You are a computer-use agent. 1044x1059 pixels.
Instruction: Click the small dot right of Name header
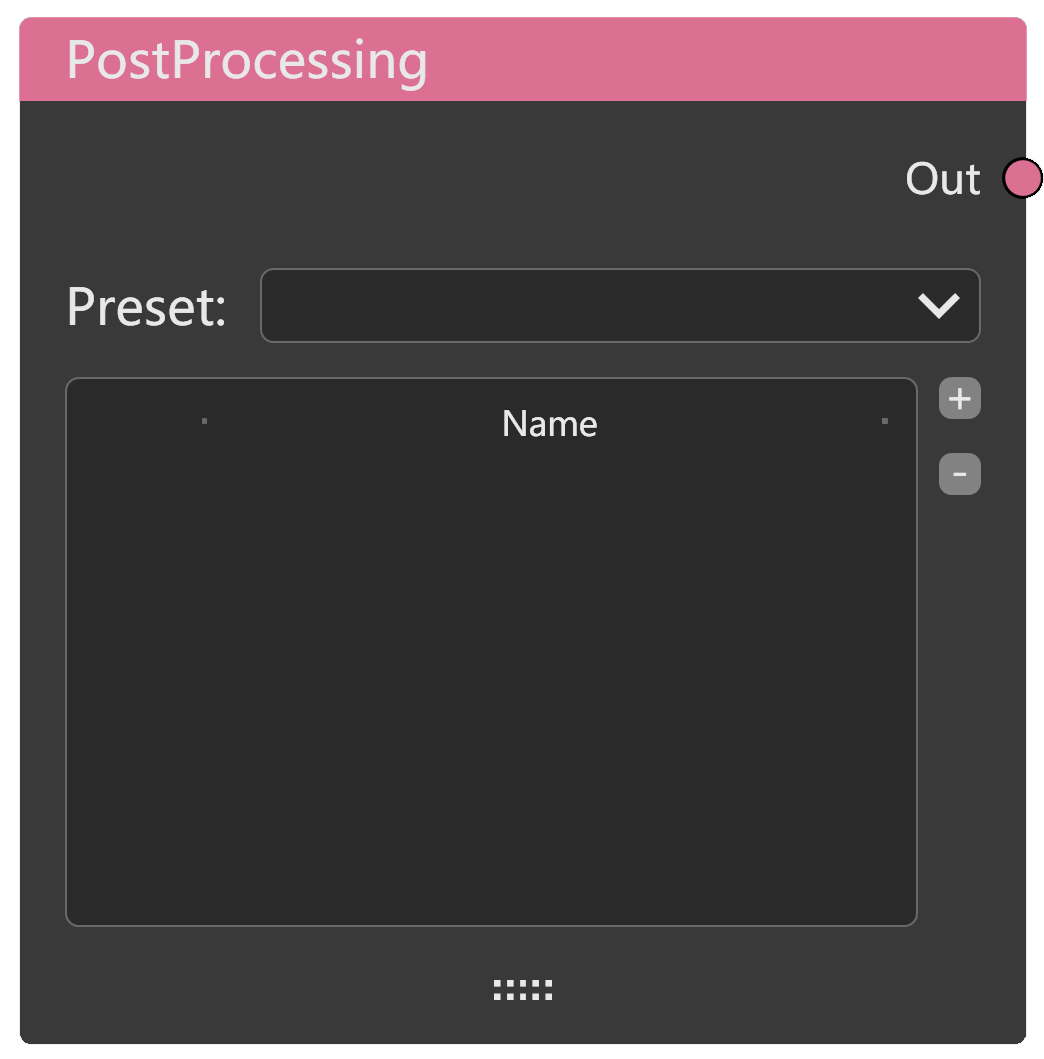[x=884, y=421]
